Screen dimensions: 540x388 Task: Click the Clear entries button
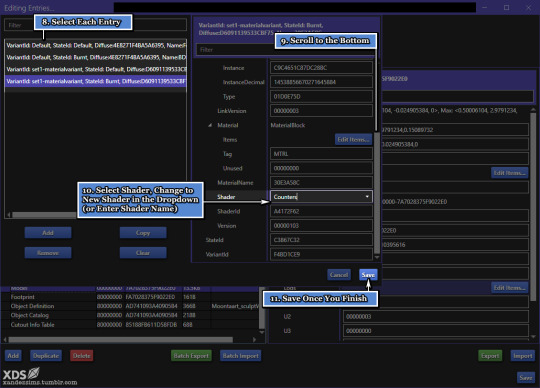[143, 253]
